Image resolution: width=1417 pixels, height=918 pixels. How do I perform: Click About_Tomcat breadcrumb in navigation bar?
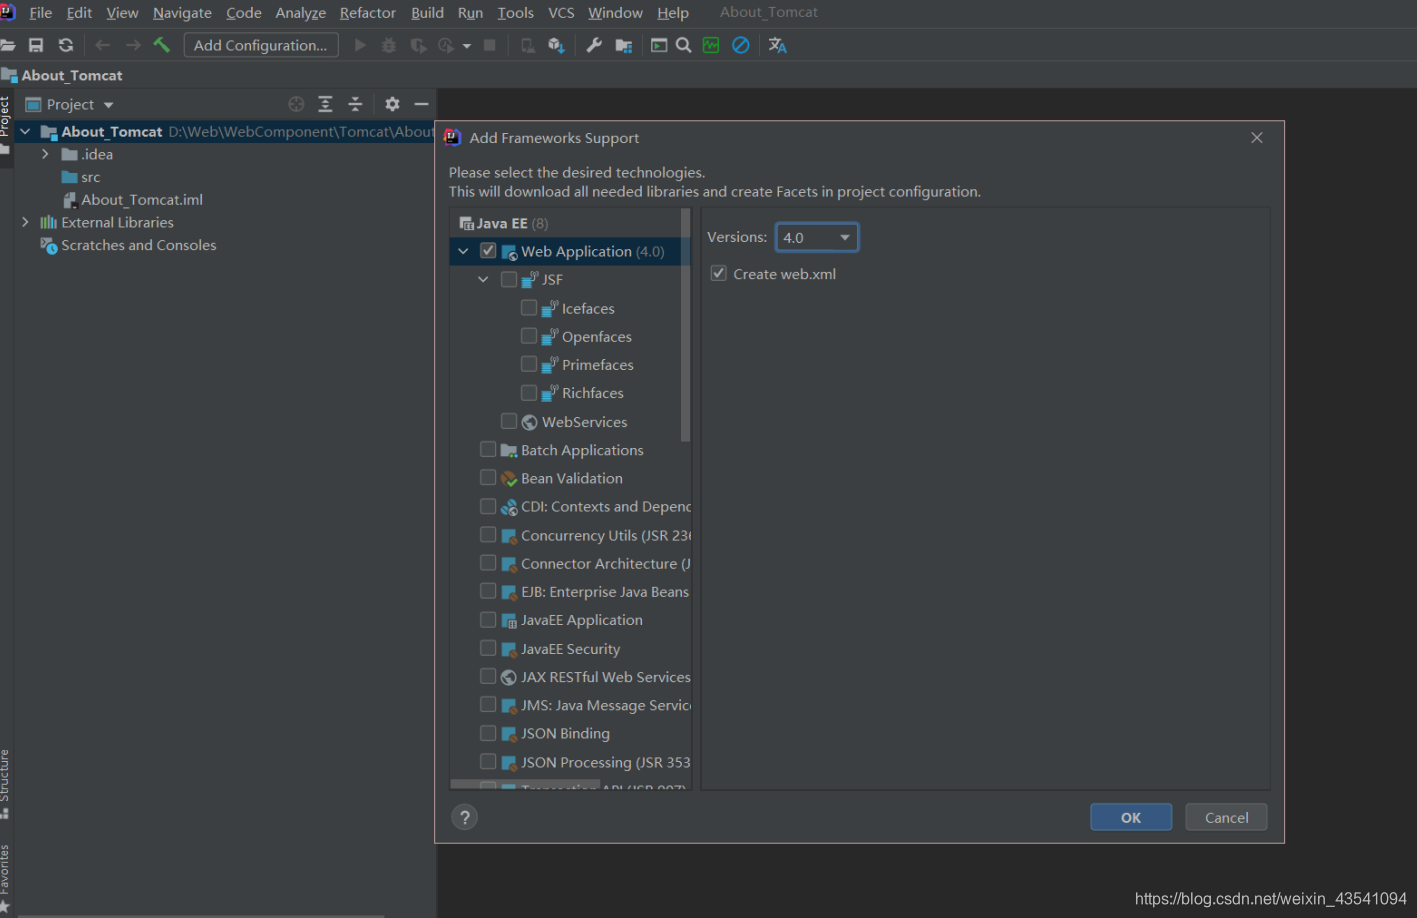pos(72,75)
